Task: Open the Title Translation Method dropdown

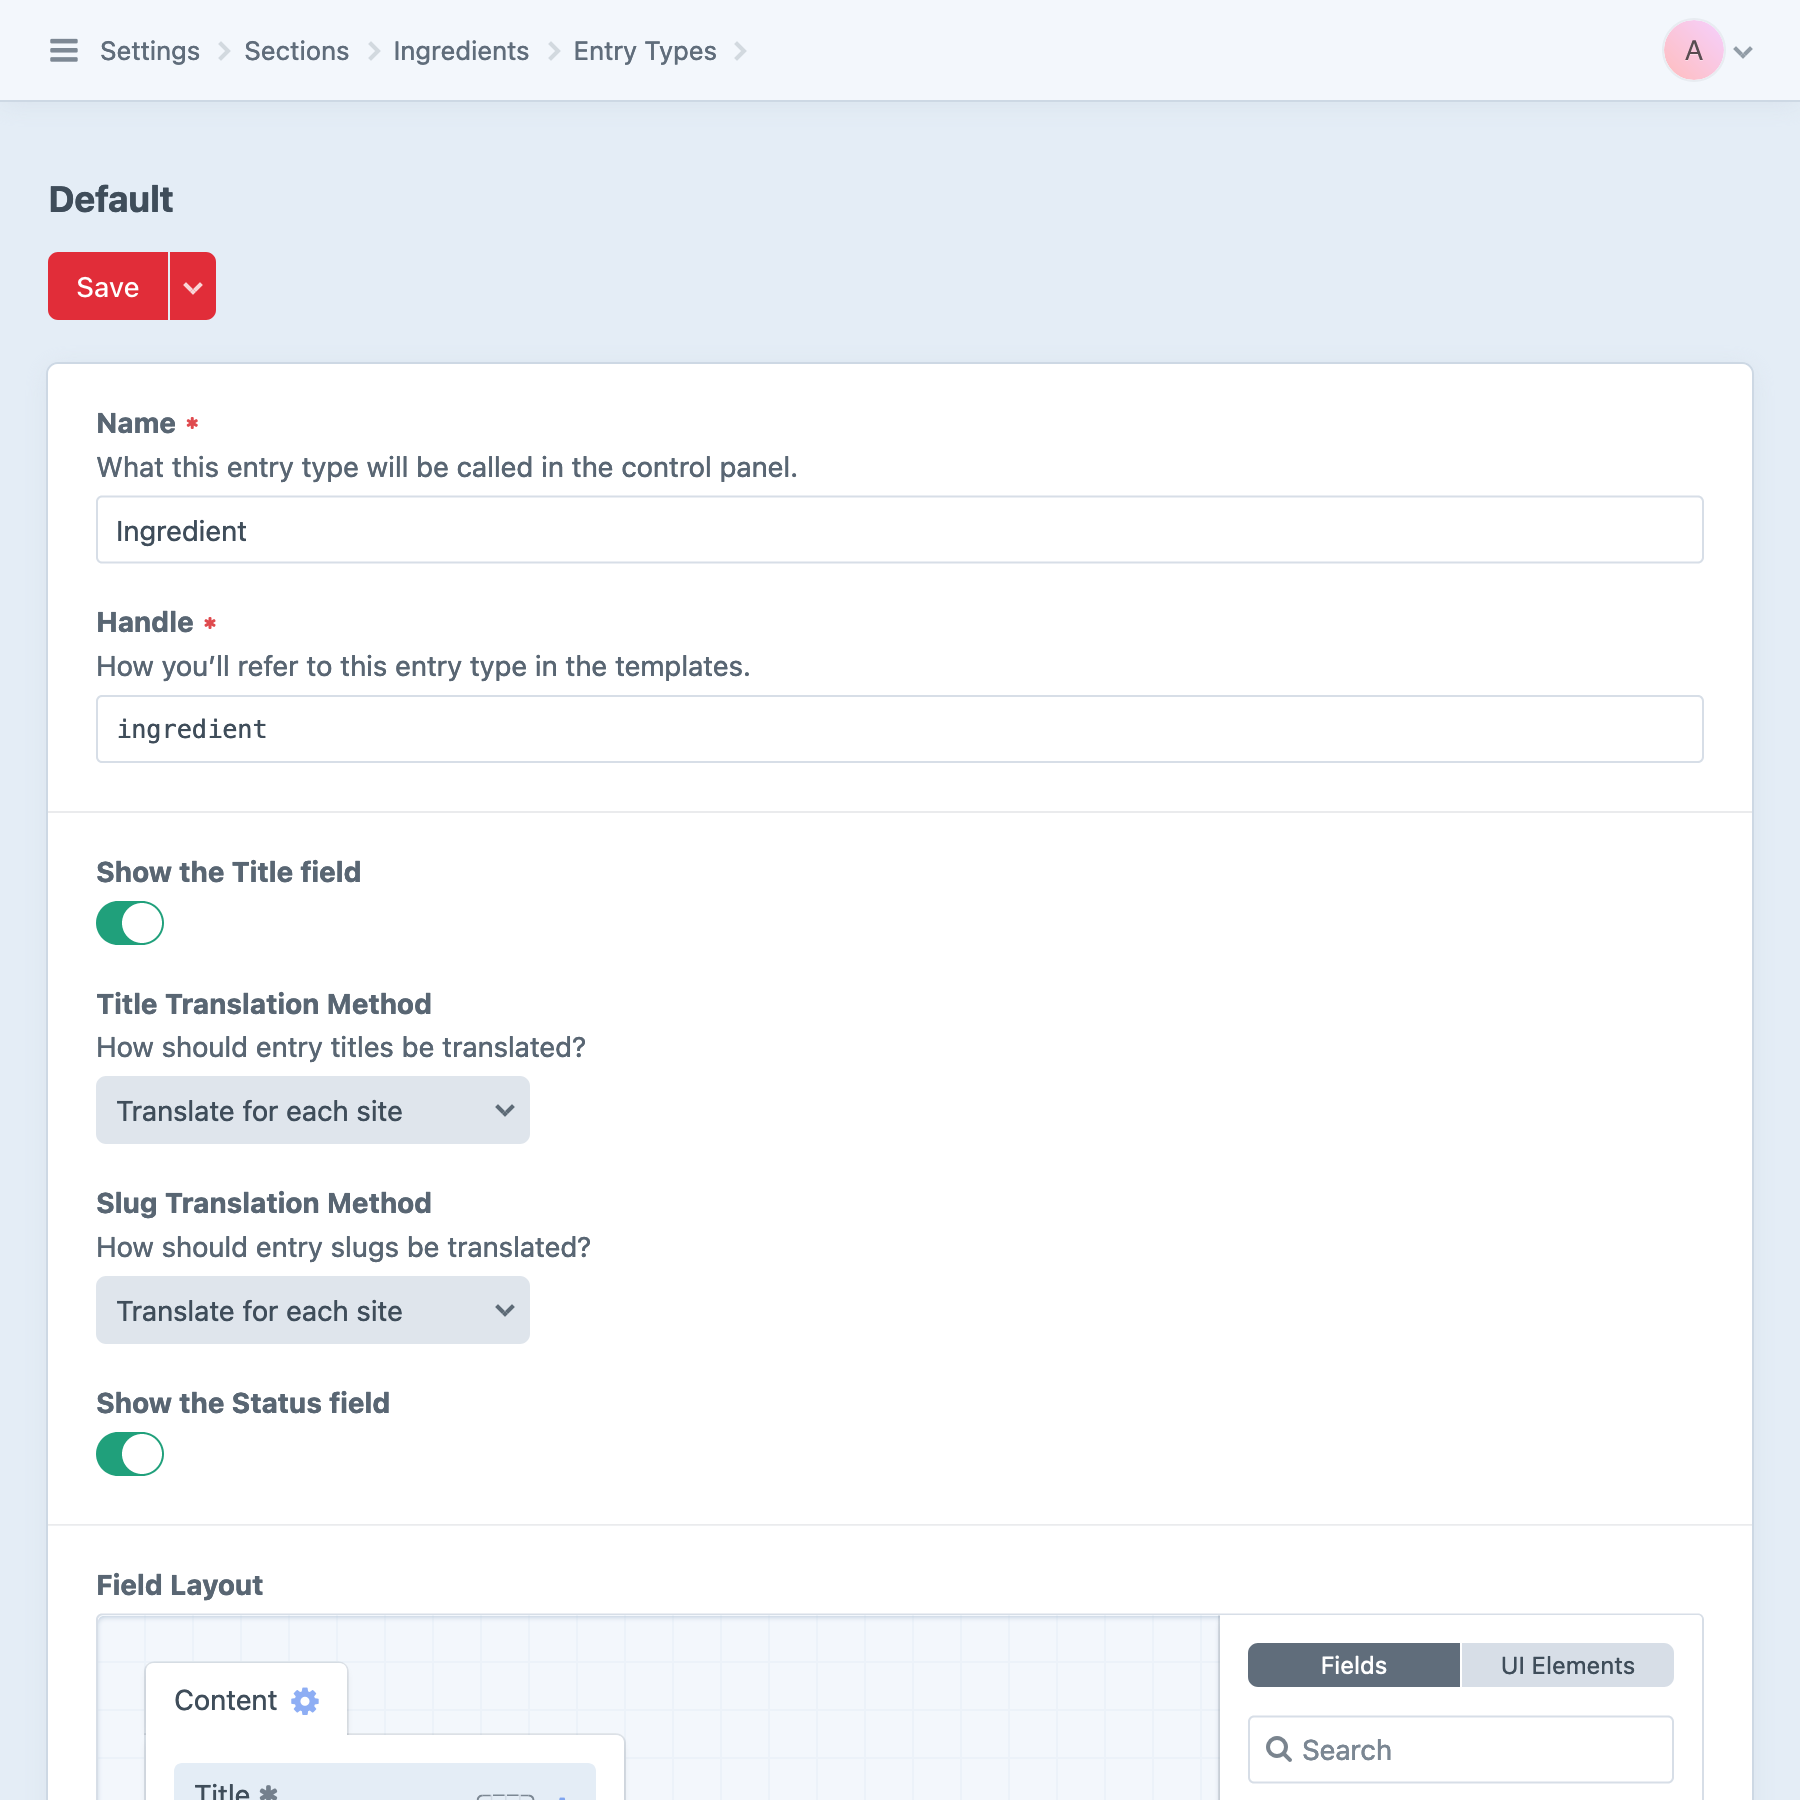Action: point(312,1110)
